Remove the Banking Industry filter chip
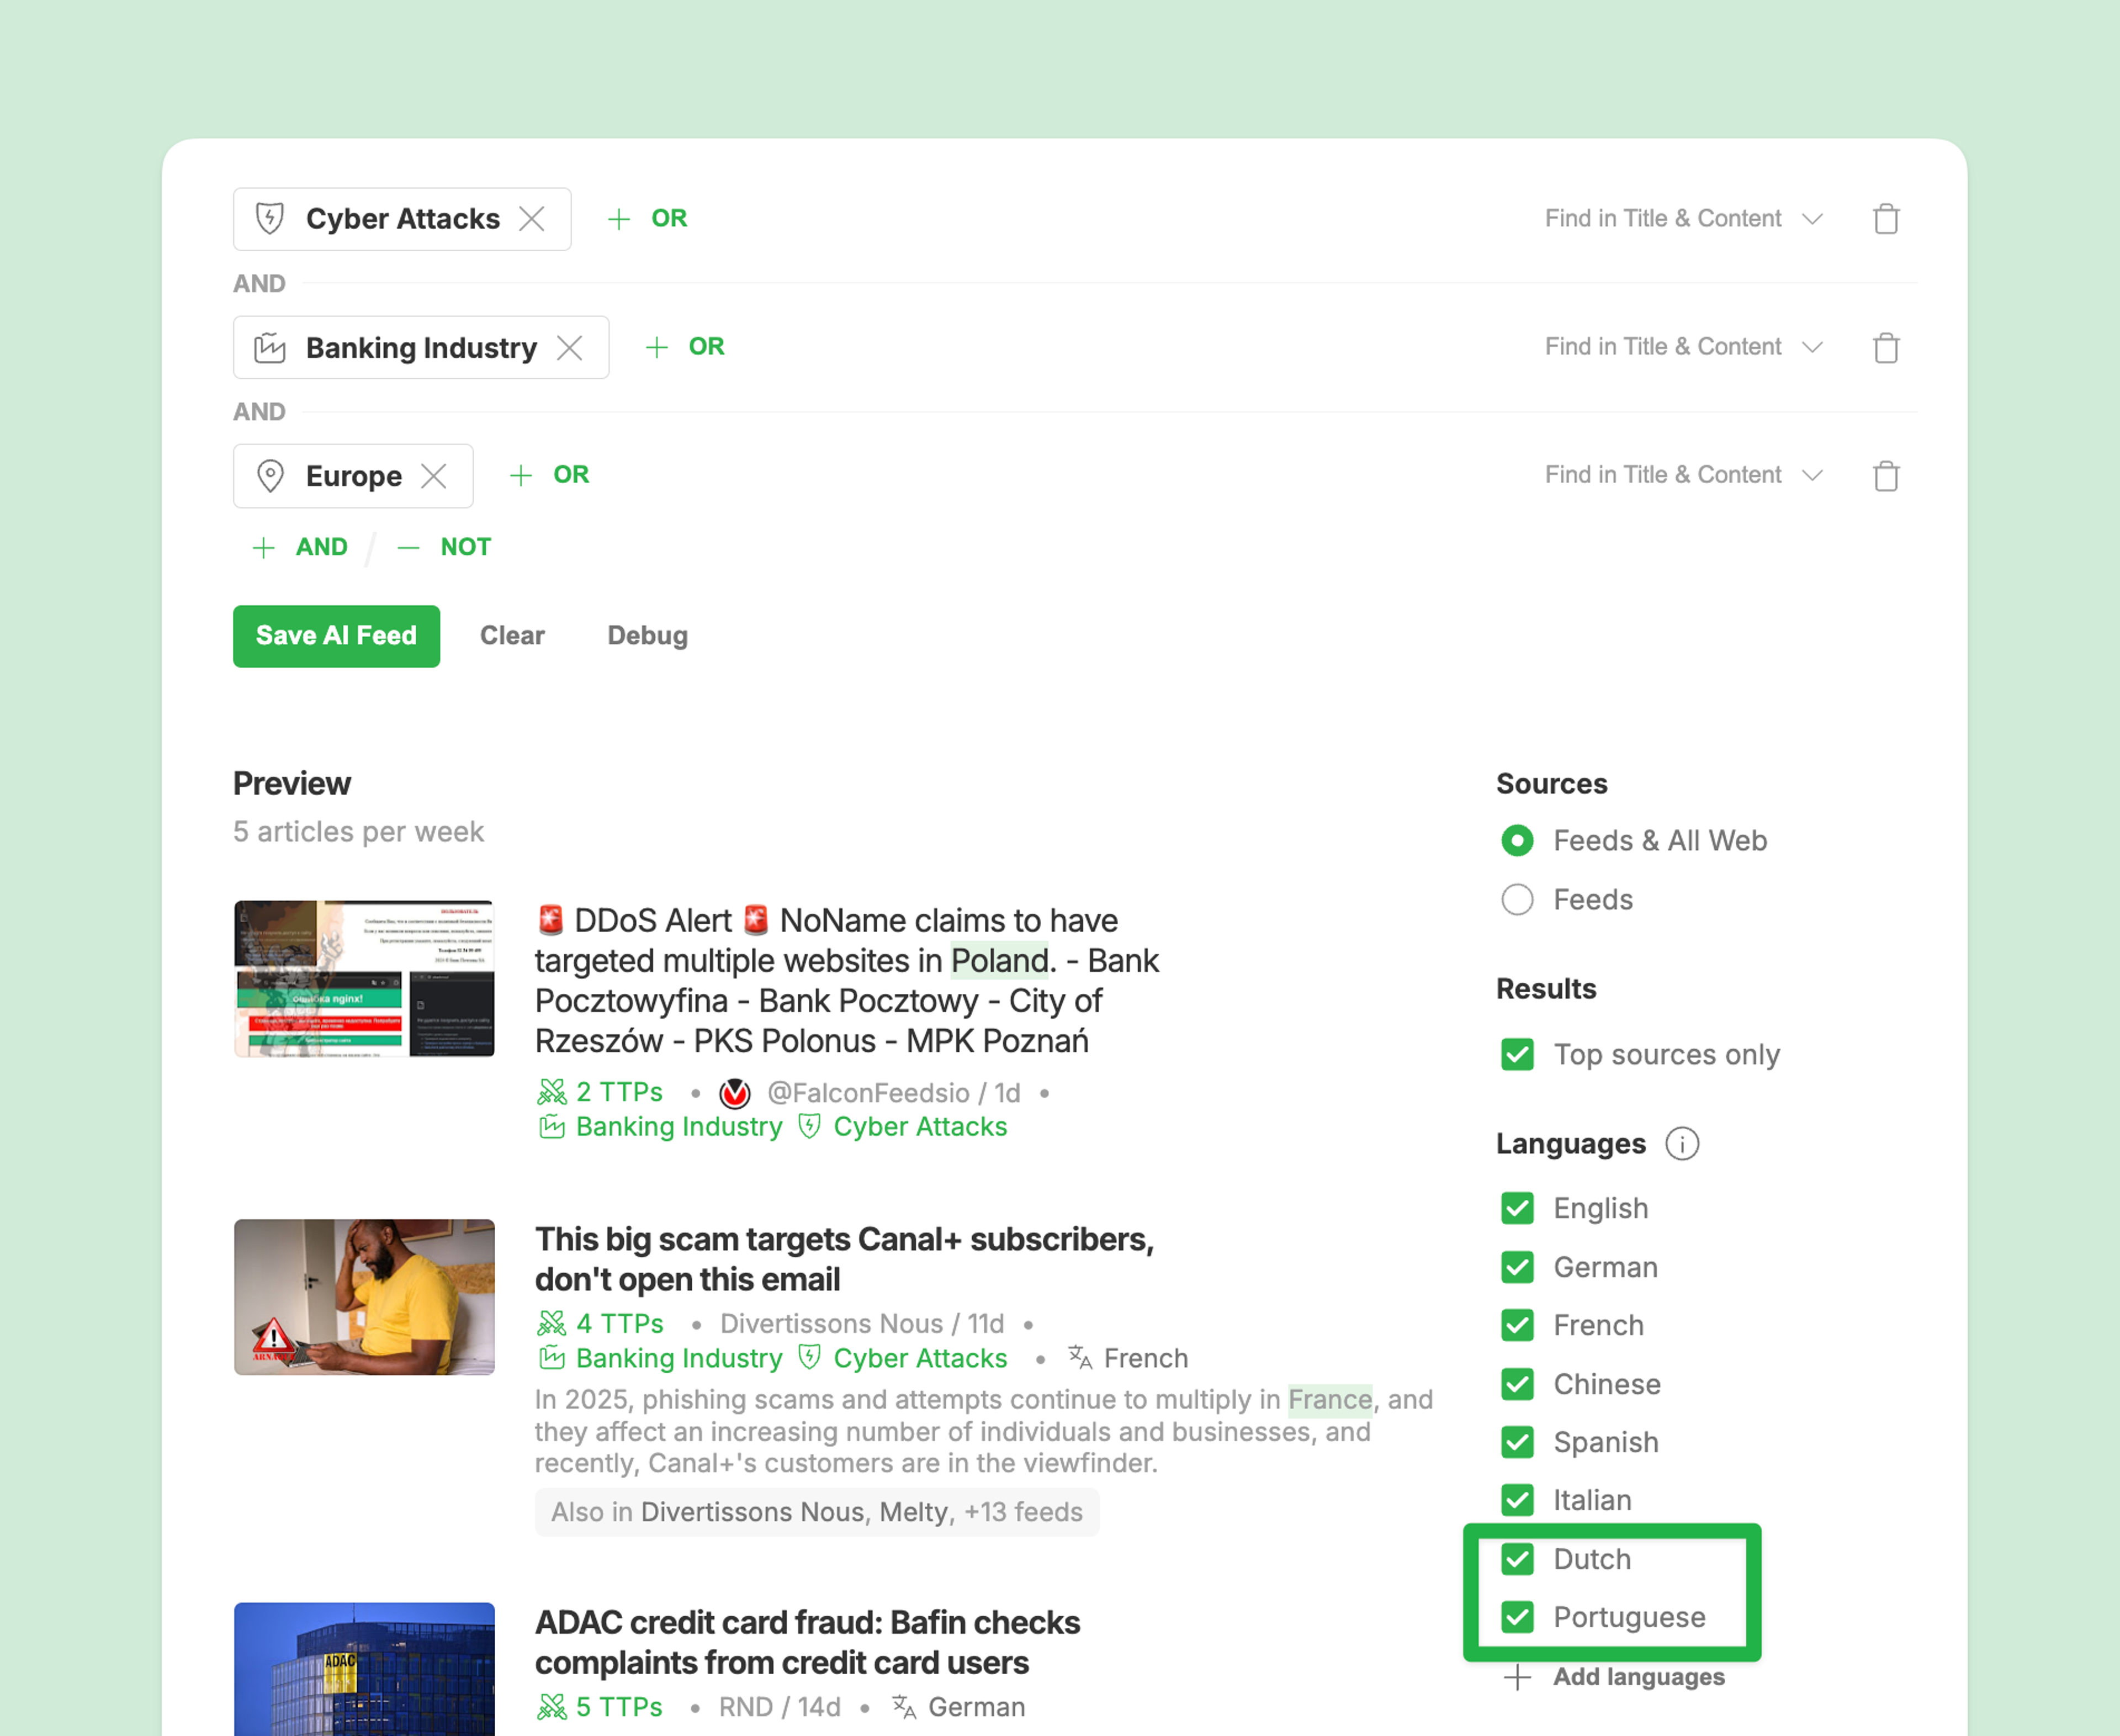Screen dimensions: 2120x1736 point(570,347)
